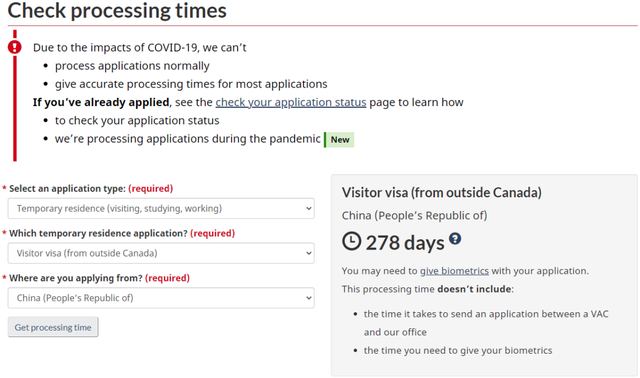640x378 pixels.
Task: Click the Where are you applying from label
Action: point(76,278)
